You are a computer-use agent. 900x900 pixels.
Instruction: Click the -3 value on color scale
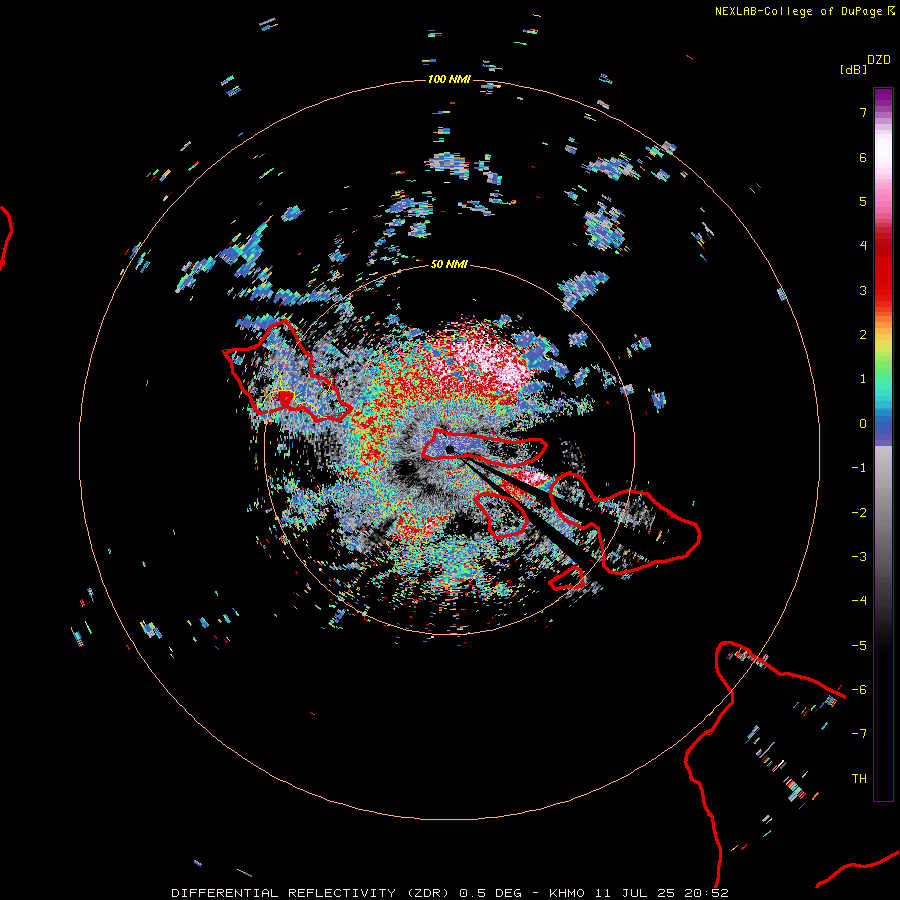tap(859, 557)
